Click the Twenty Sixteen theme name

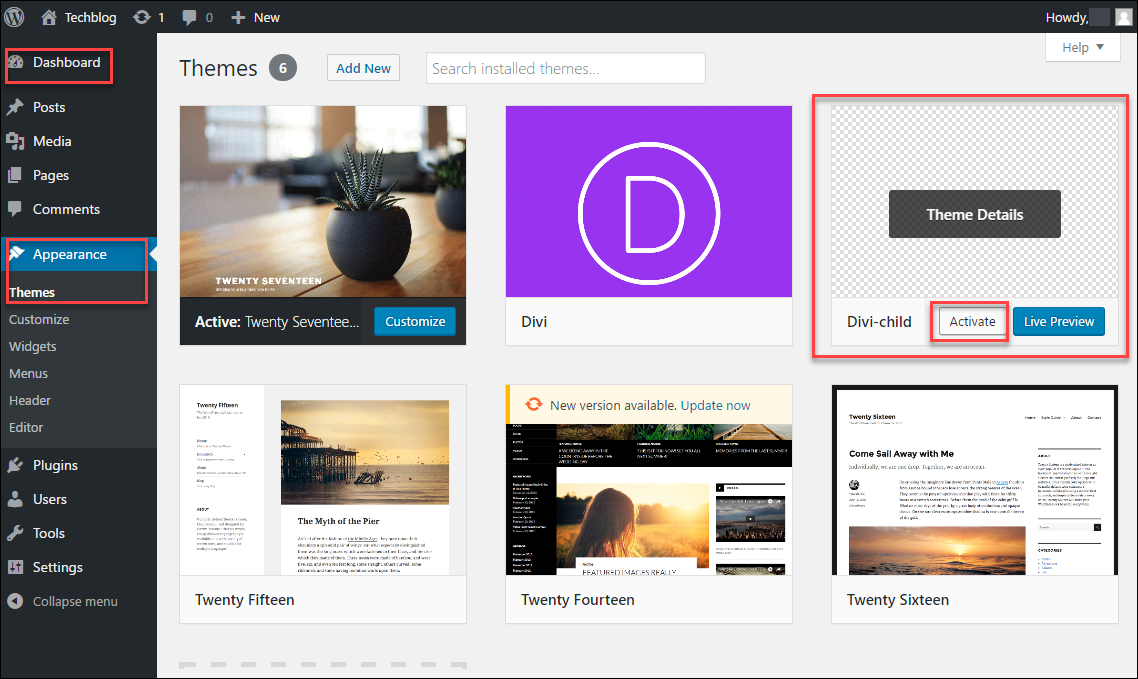pos(898,600)
